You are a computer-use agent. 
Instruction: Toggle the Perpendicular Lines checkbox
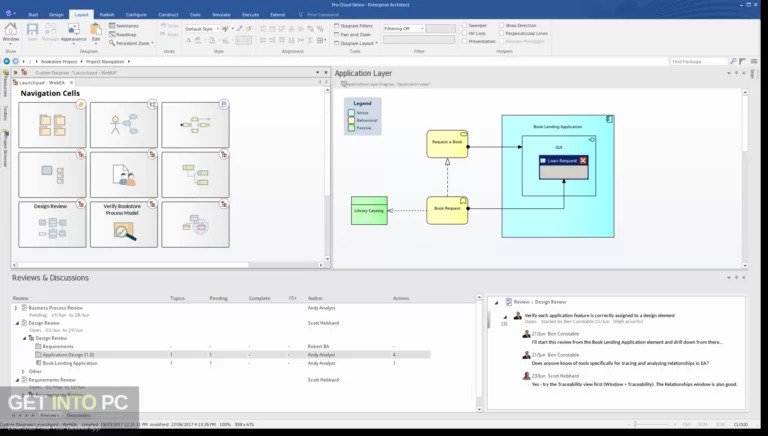click(502, 33)
